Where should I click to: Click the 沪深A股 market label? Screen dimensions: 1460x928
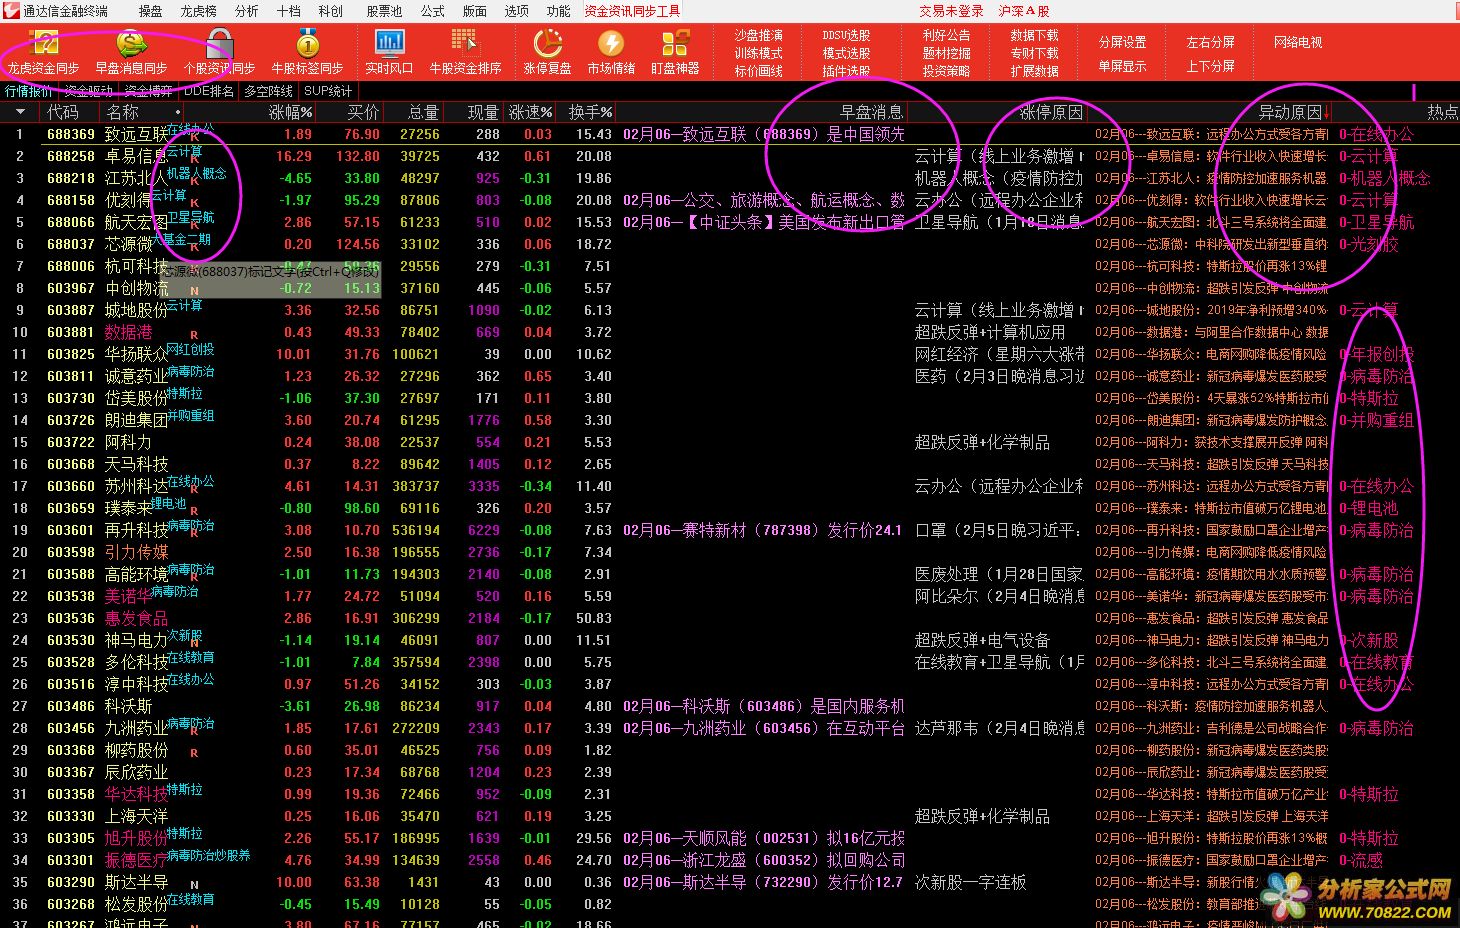click(1023, 11)
